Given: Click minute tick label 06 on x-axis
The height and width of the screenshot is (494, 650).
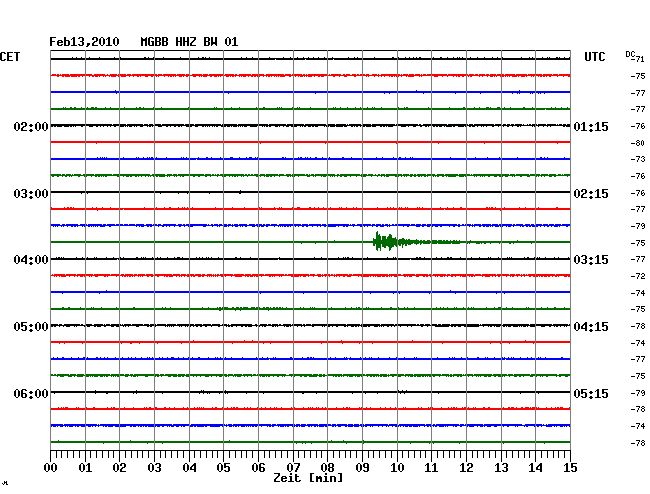Looking at the screenshot, I should (258, 467).
